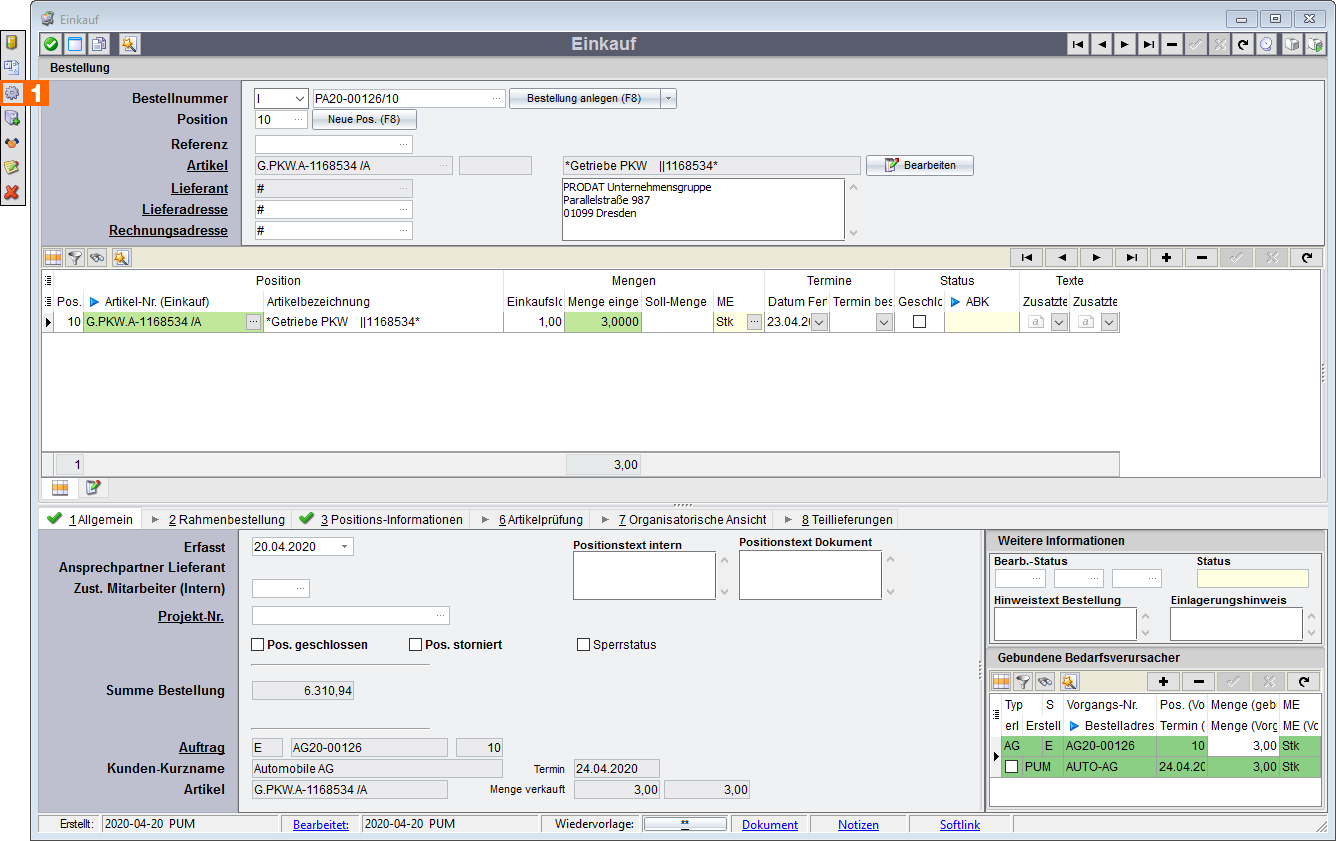Open the gear settings icon in left sidebar
1336x841 pixels.
pyautogui.click(x=12, y=93)
